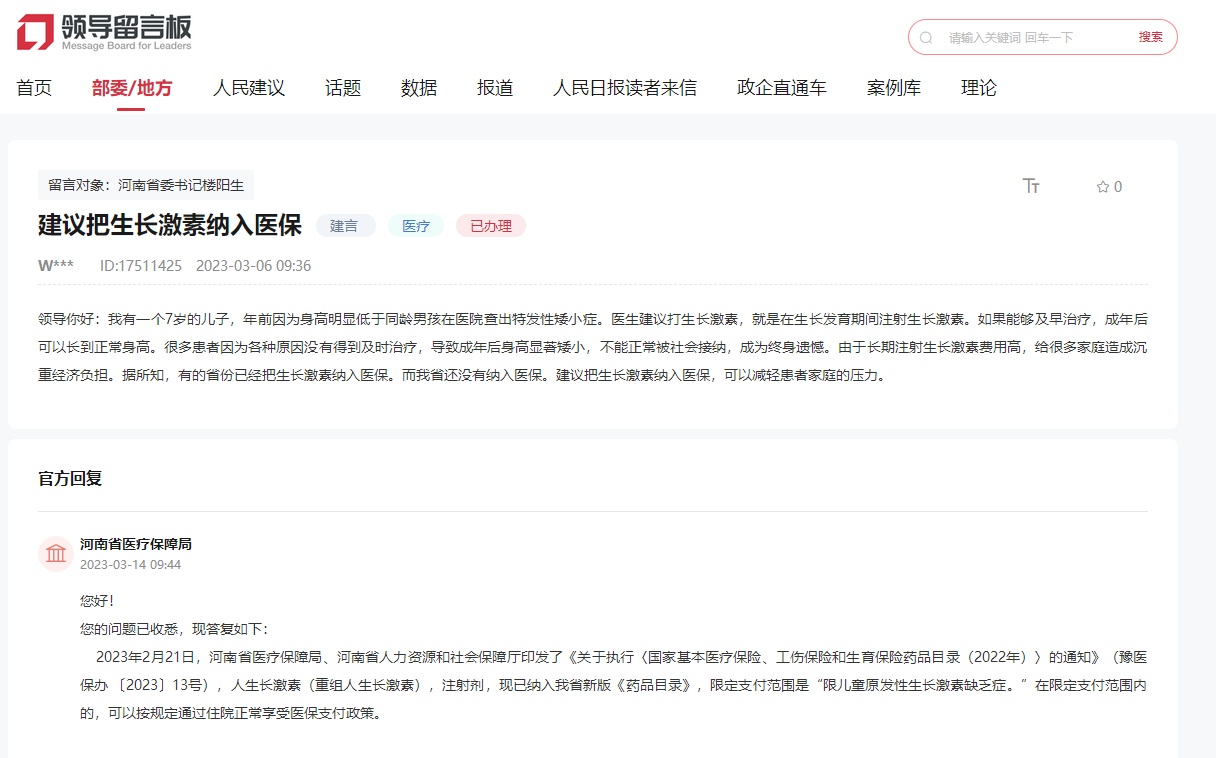The width and height of the screenshot is (1216, 758).
Task: Go to 政企直通车 page
Action: pyautogui.click(x=782, y=88)
